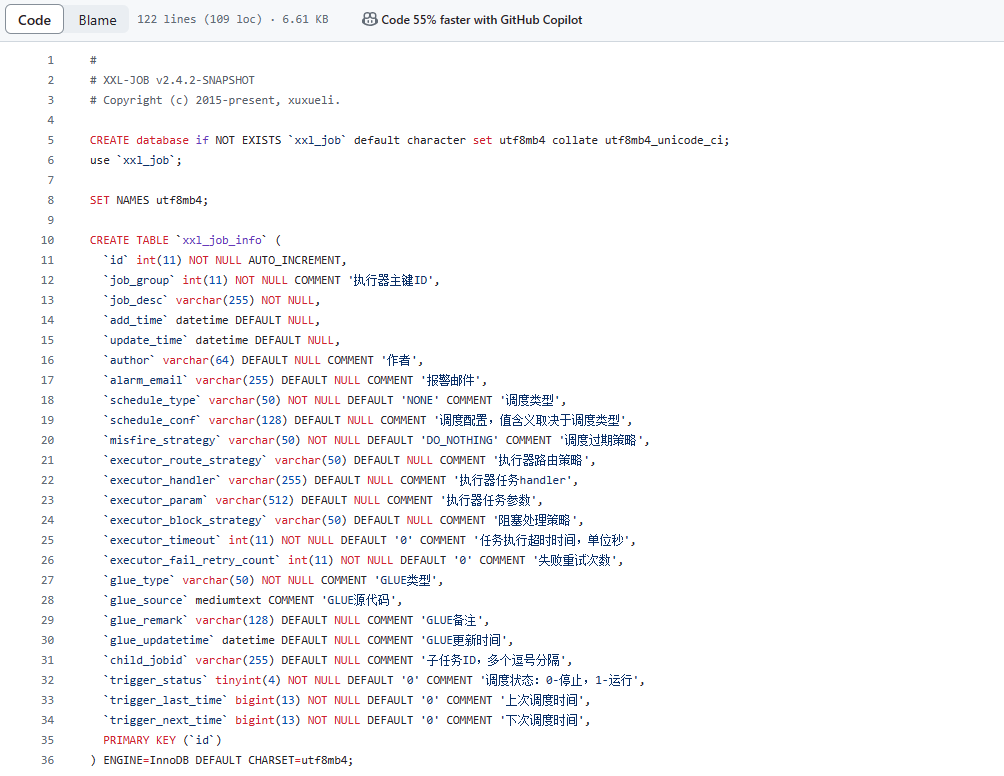Click the '# XXL-JOB v2.4.2-SNAPSHOT' comment line
Viewport: 1004px width, 776px height.
click(x=172, y=80)
